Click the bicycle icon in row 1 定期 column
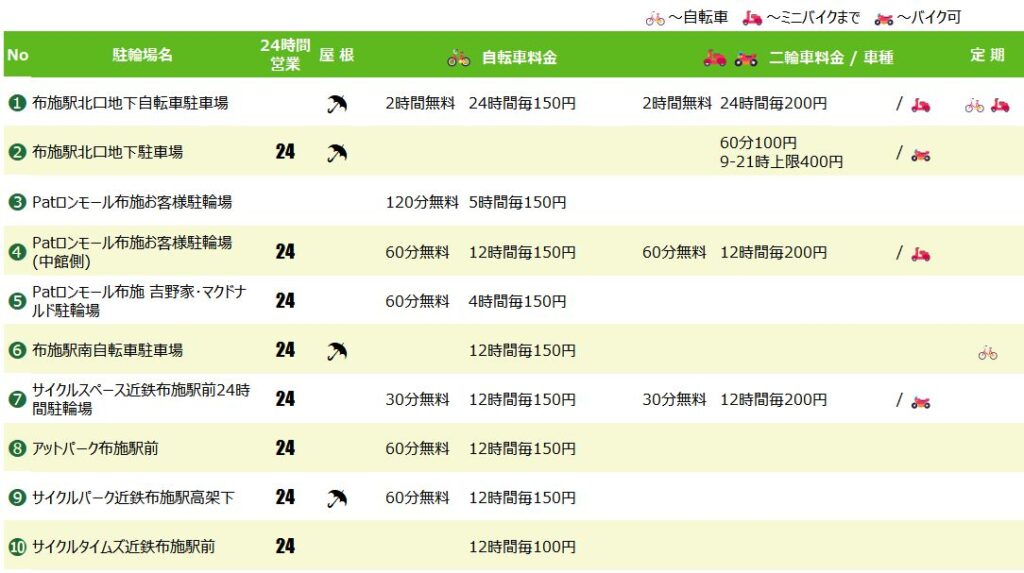This screenshot has height=573, width=1024. click(x=974, y=105)
